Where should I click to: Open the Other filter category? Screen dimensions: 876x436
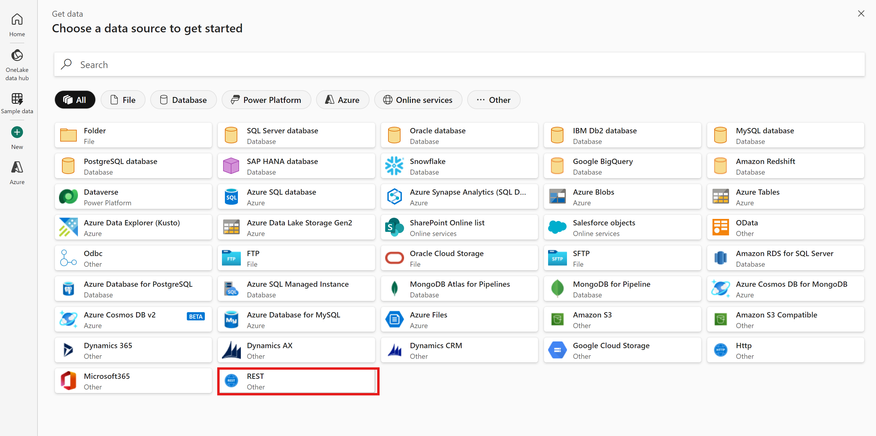(493, 99)
